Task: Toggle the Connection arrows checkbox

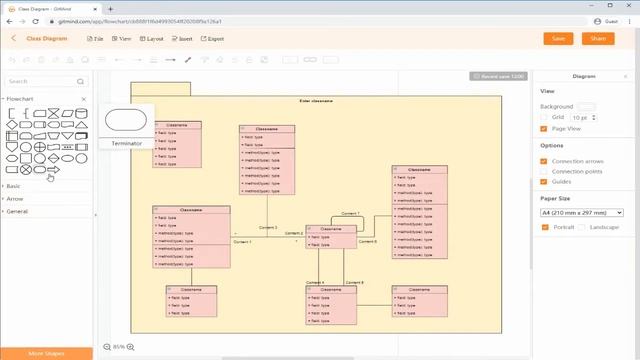Action: (x=544, y=161)
